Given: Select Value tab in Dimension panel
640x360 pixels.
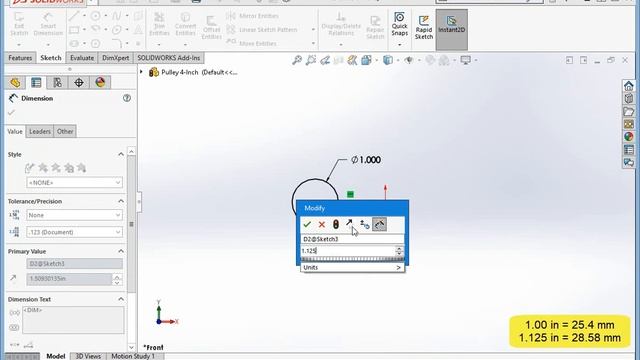Looking at the screenshot, I should 15,131.
